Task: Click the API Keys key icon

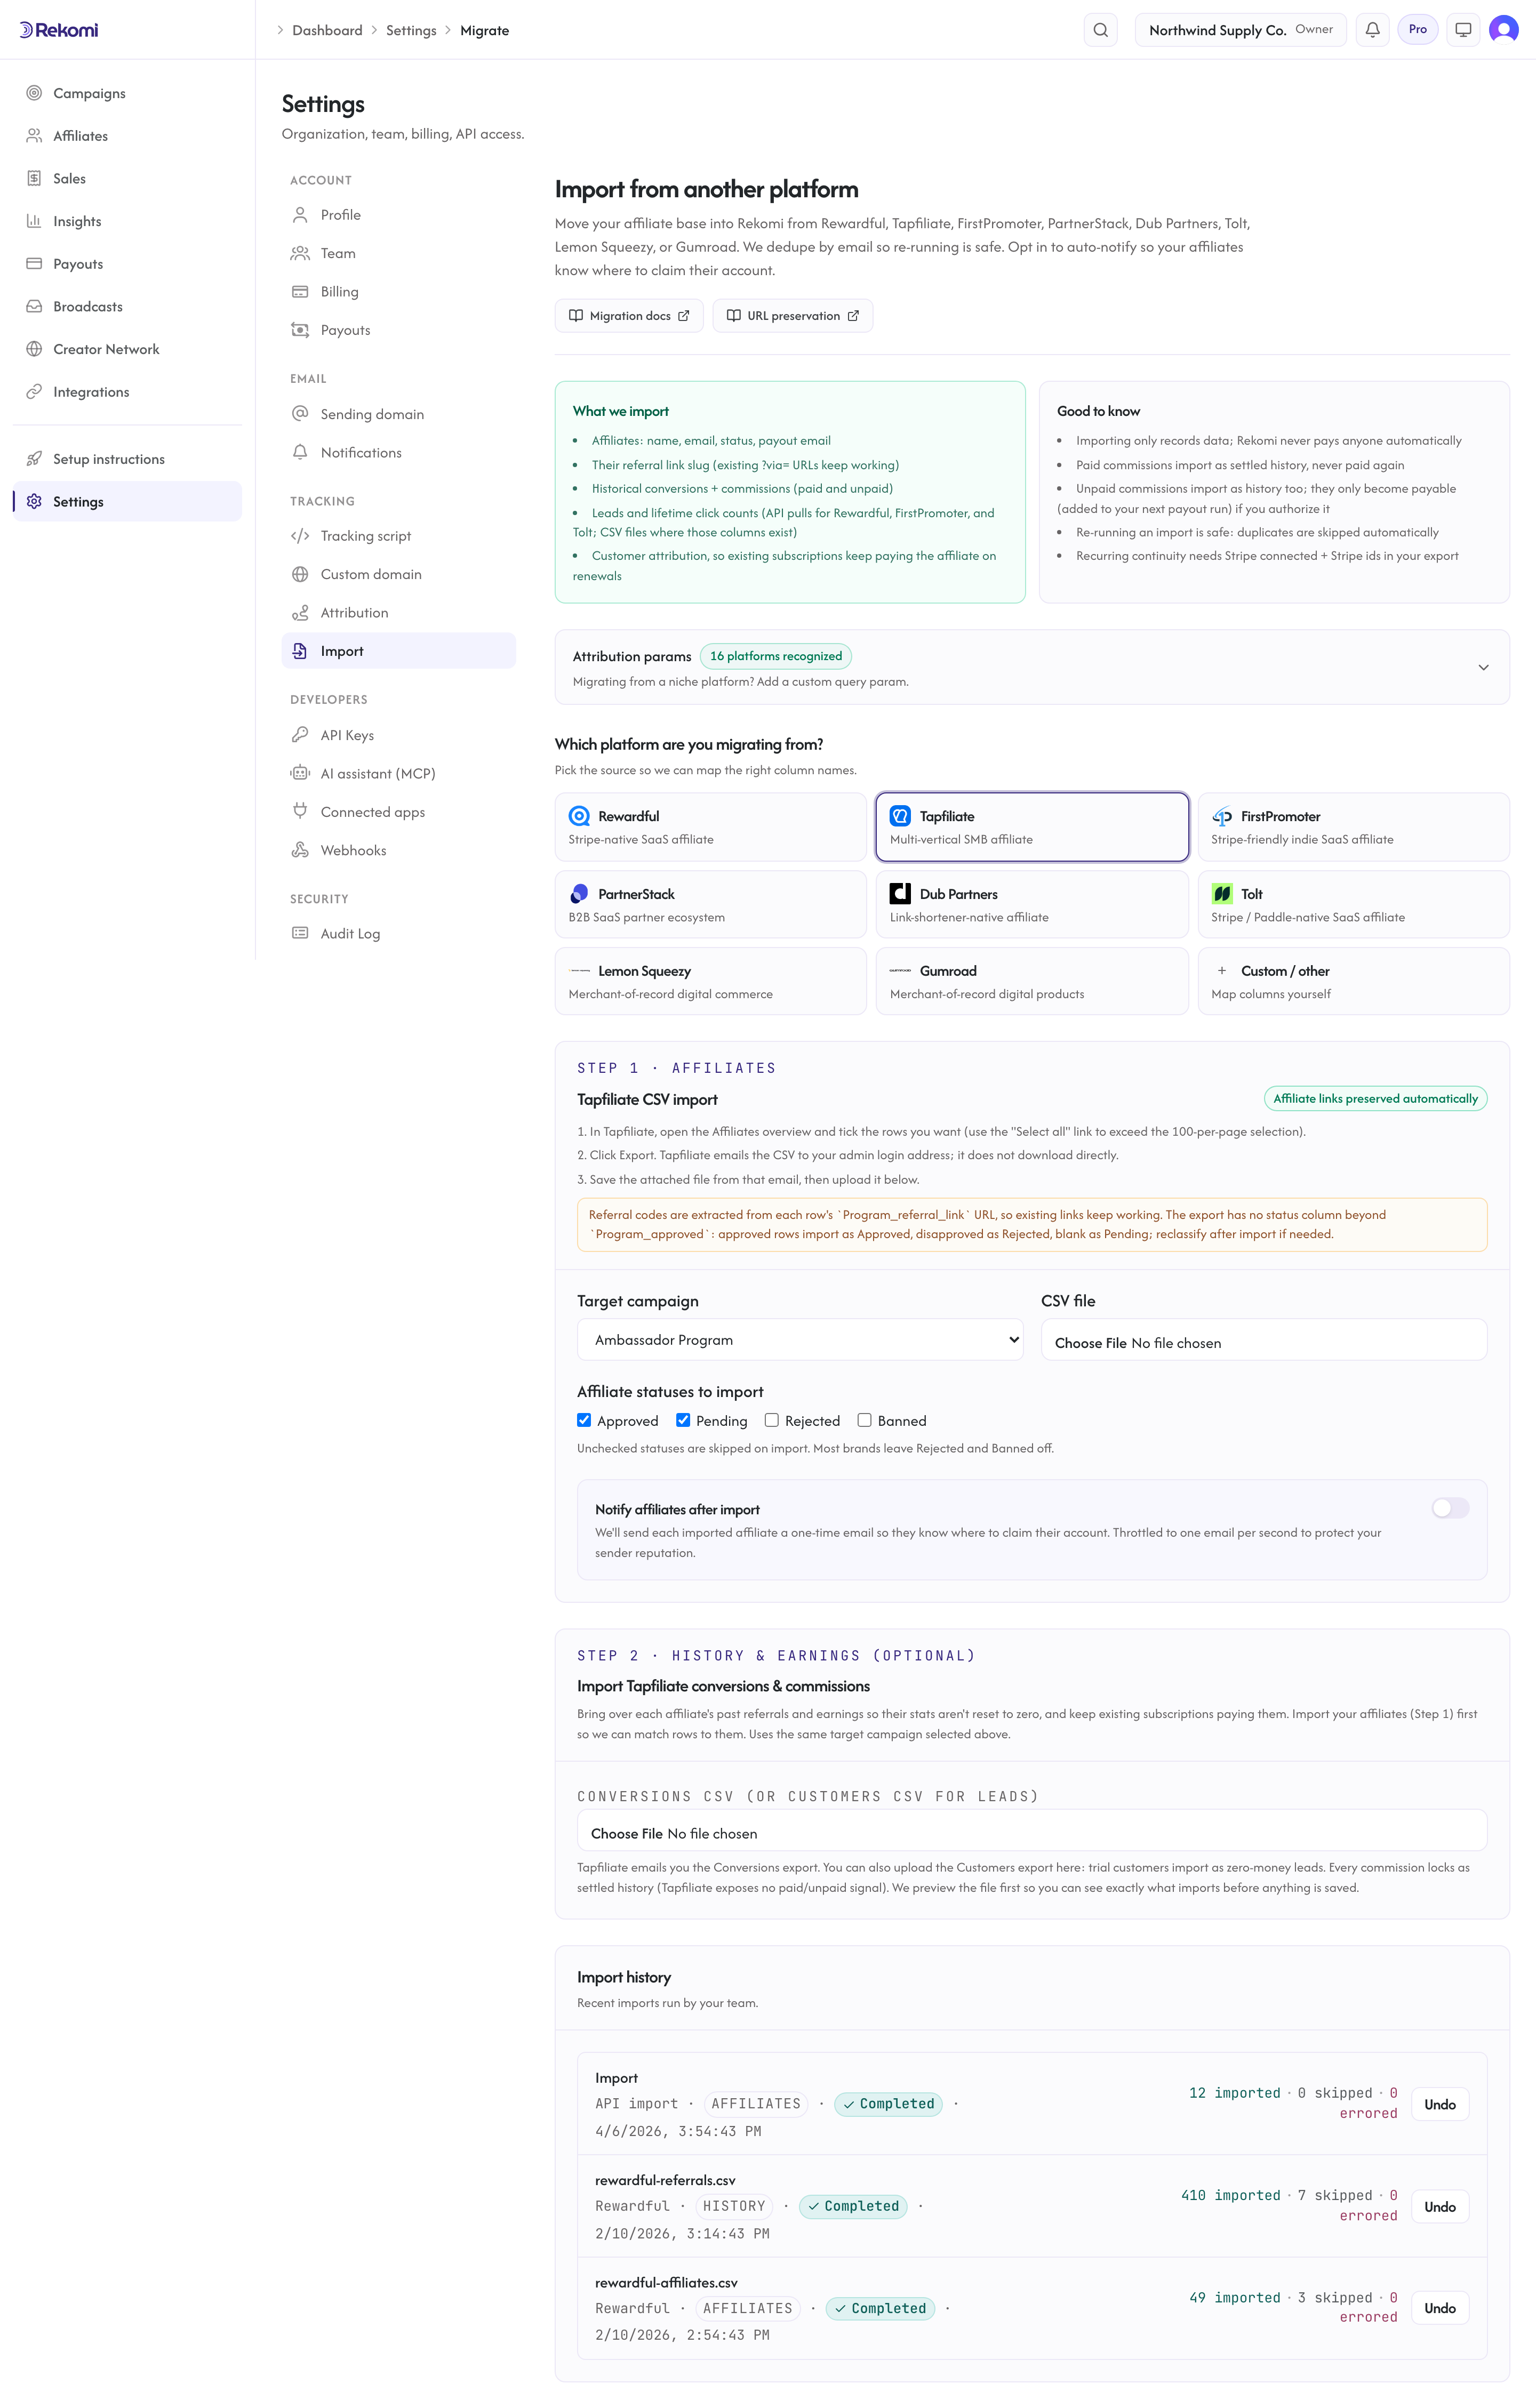Action: pos(300,735)
